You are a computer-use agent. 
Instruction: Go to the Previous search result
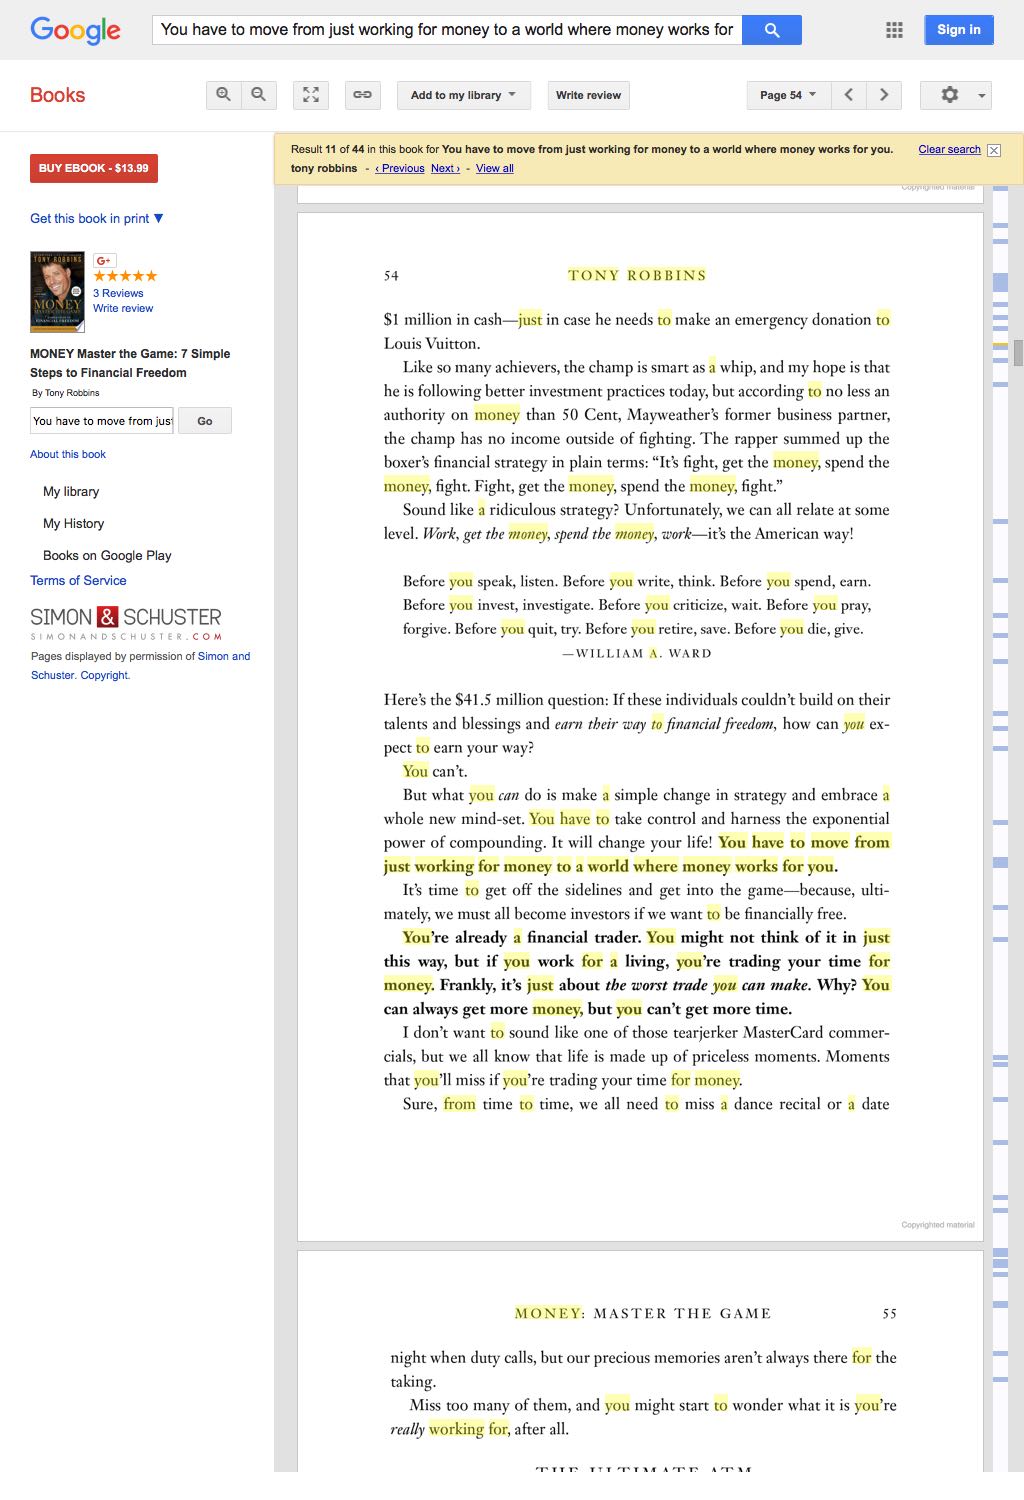pos(400,168)
